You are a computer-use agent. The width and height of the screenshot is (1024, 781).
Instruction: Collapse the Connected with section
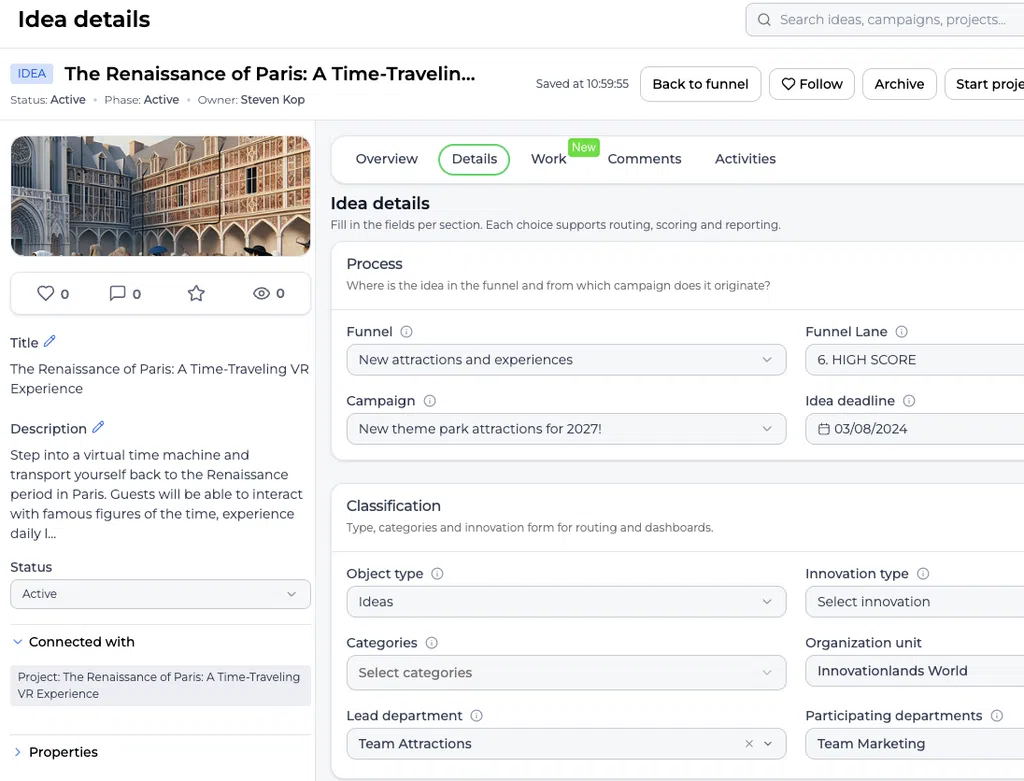[18, 642]
